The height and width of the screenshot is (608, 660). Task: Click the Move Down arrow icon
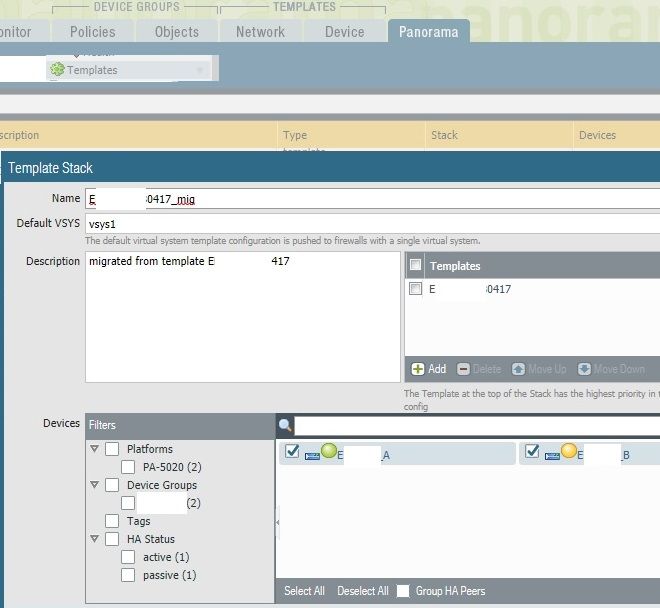(585, 369)
